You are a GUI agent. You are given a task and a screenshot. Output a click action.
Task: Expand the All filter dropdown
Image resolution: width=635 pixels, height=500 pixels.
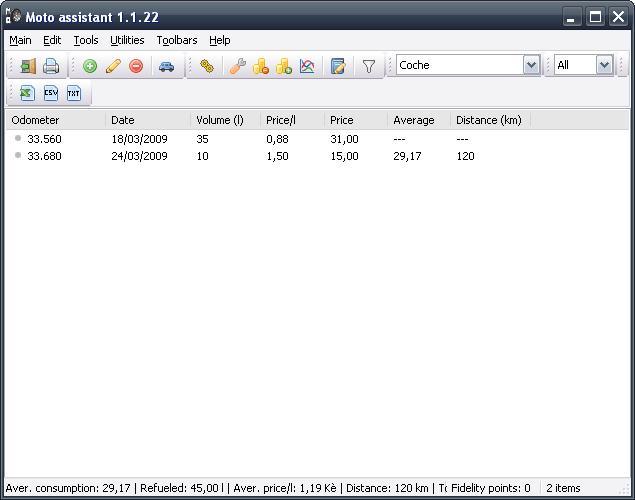click(x=604, y=65)
